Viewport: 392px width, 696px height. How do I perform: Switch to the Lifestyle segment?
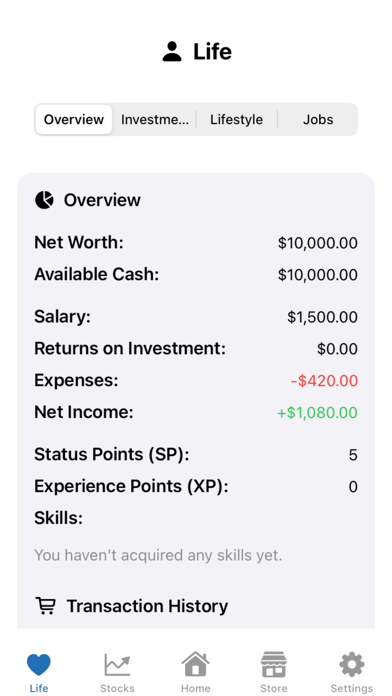(237, 119)
